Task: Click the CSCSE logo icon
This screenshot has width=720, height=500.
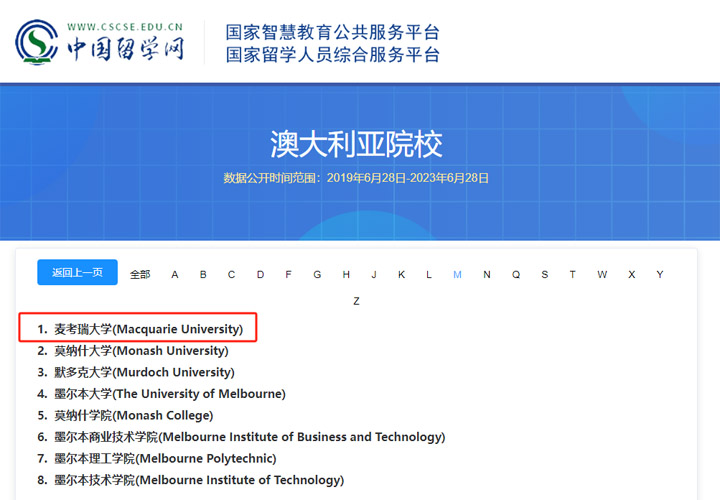Action: [37, 42]
